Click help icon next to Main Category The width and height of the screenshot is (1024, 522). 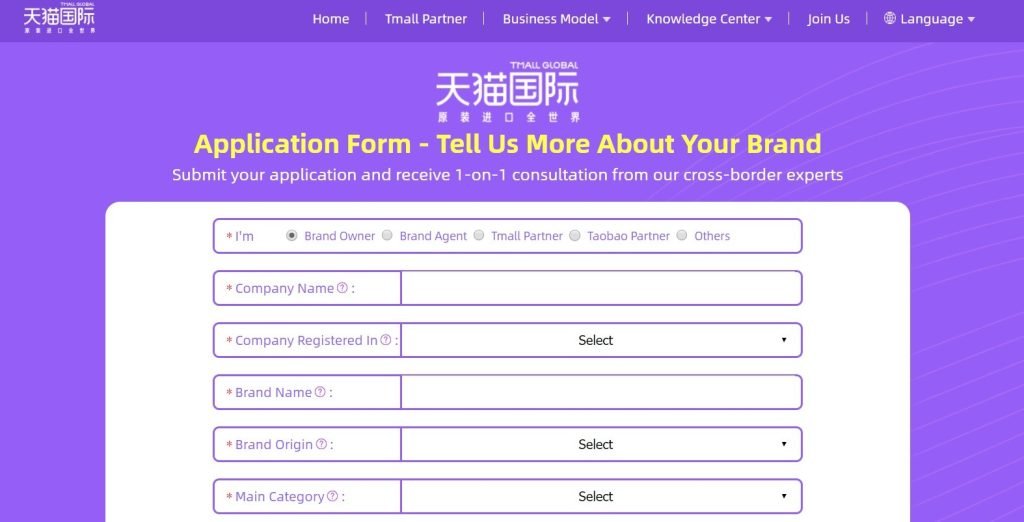pyautogui.click(x=332, y=497)
